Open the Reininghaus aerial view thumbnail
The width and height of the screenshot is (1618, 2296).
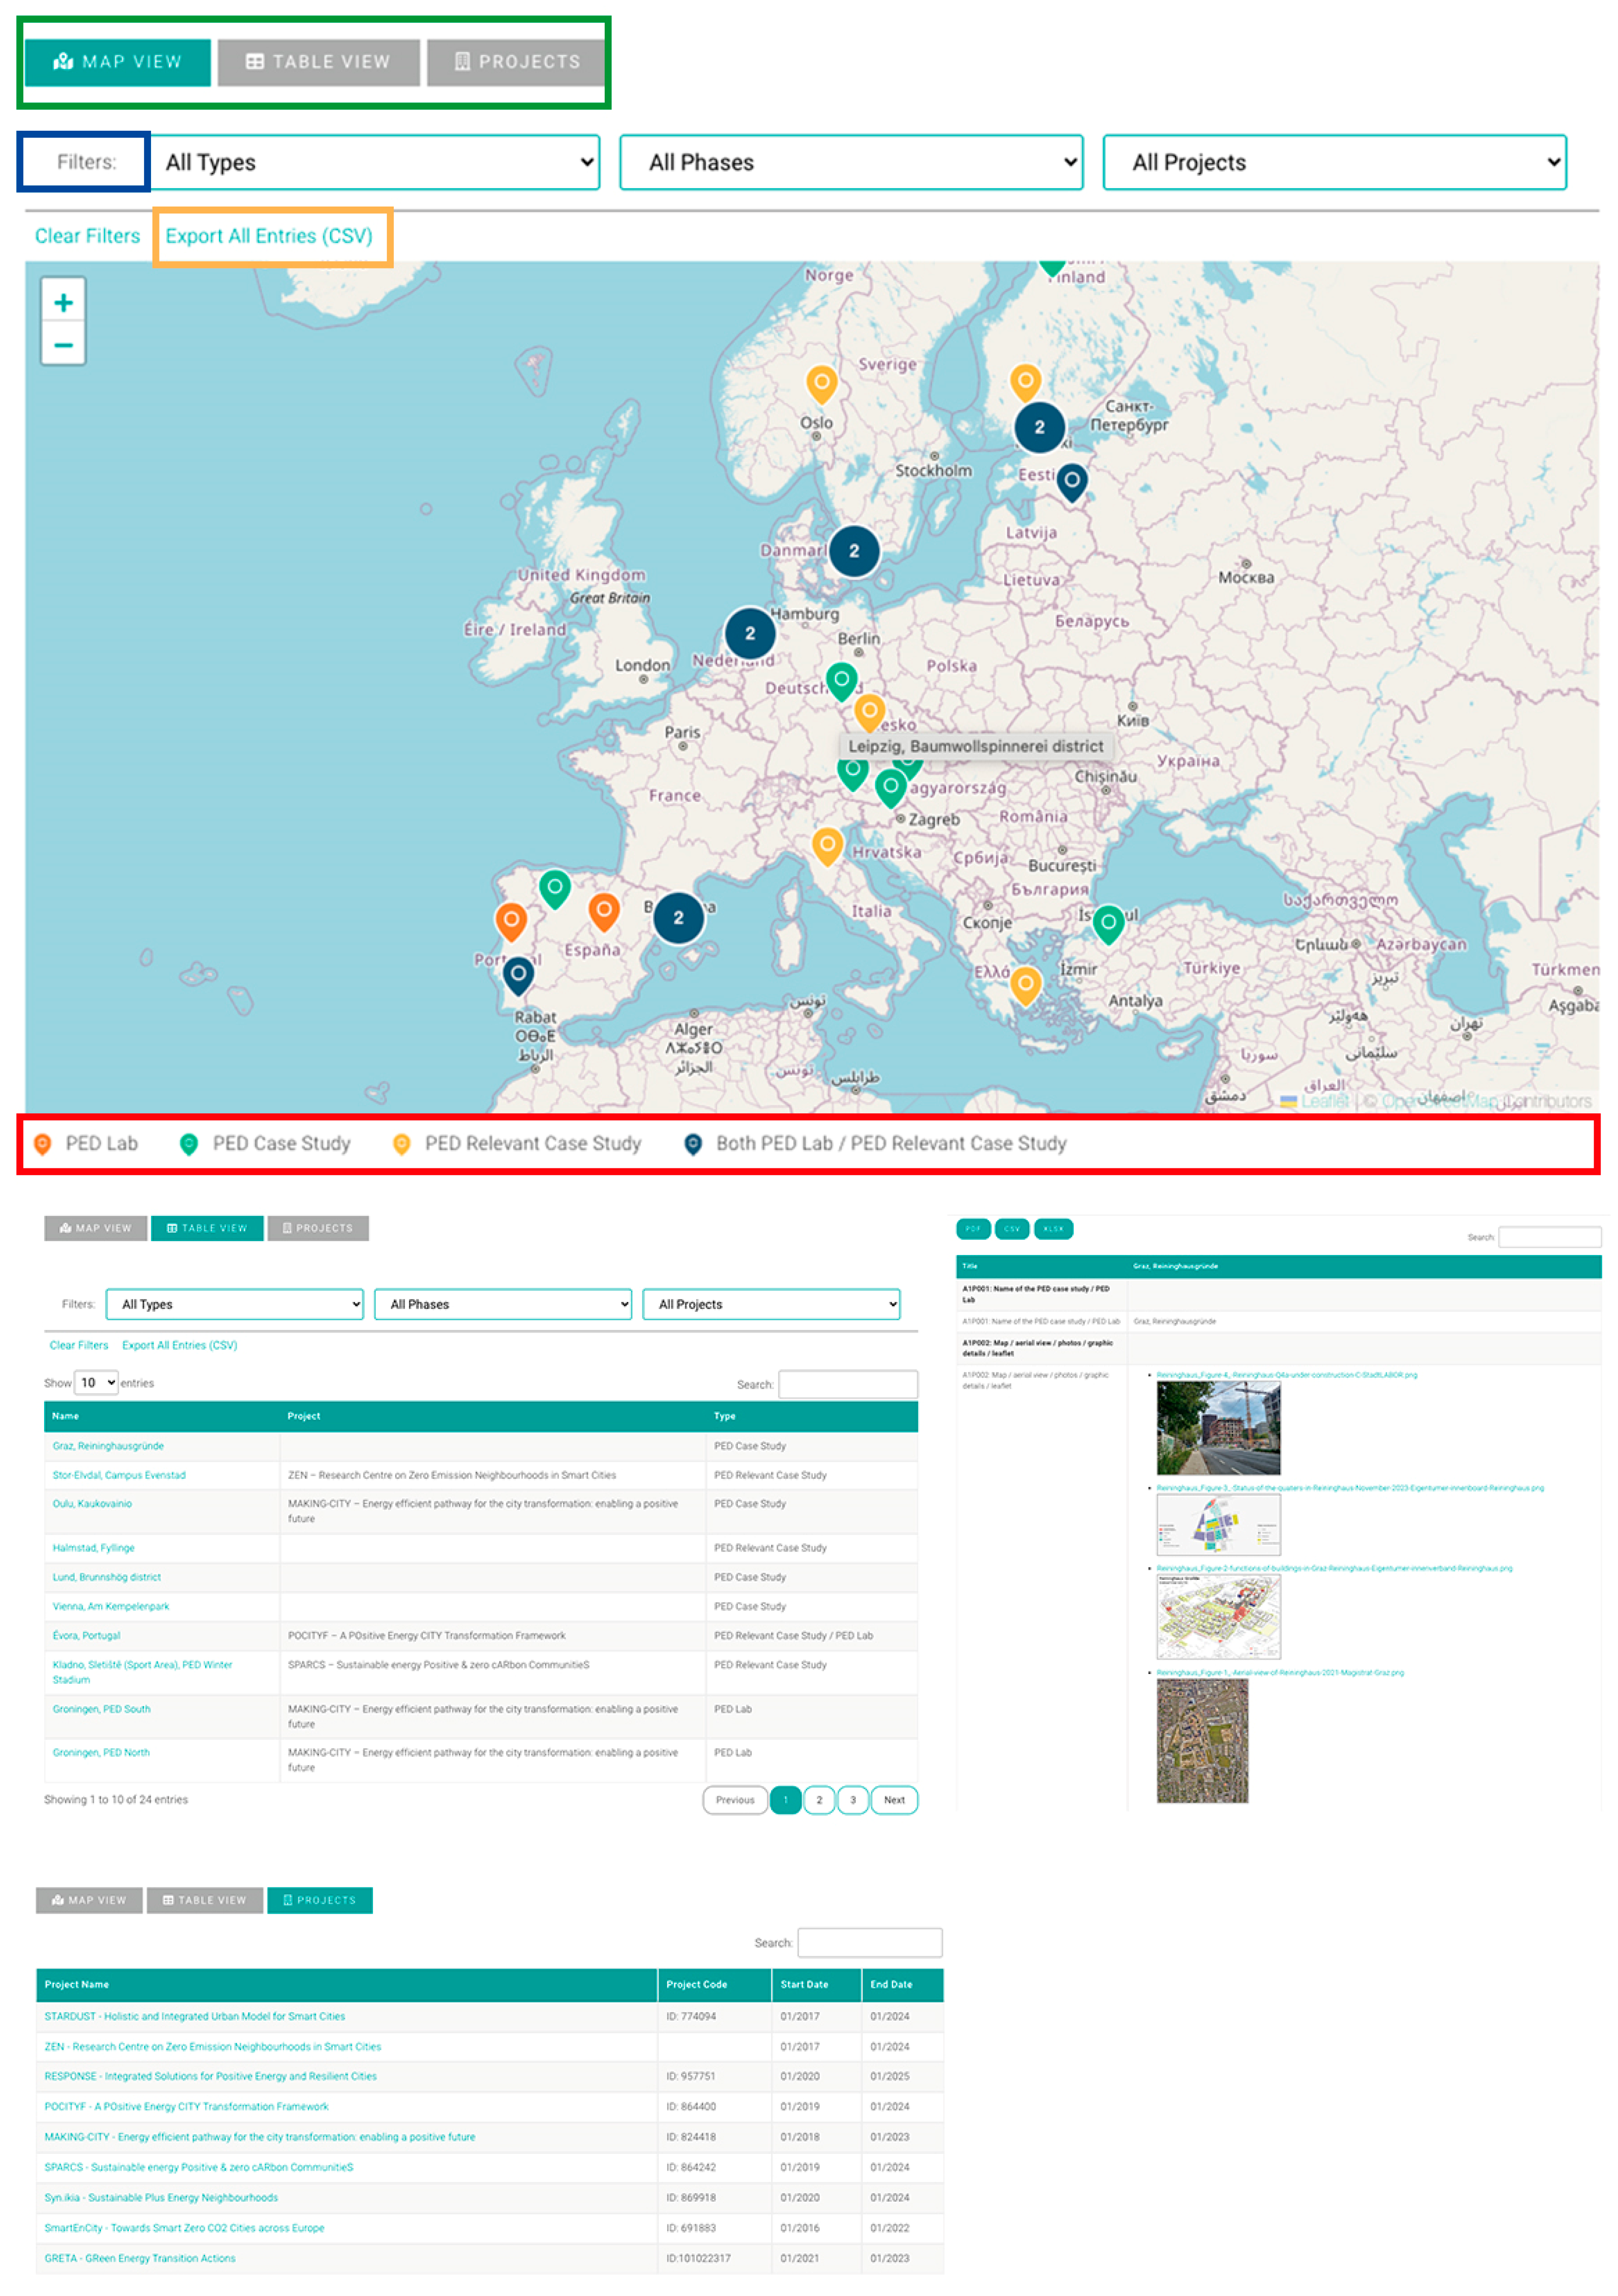click(1201, 1740)
